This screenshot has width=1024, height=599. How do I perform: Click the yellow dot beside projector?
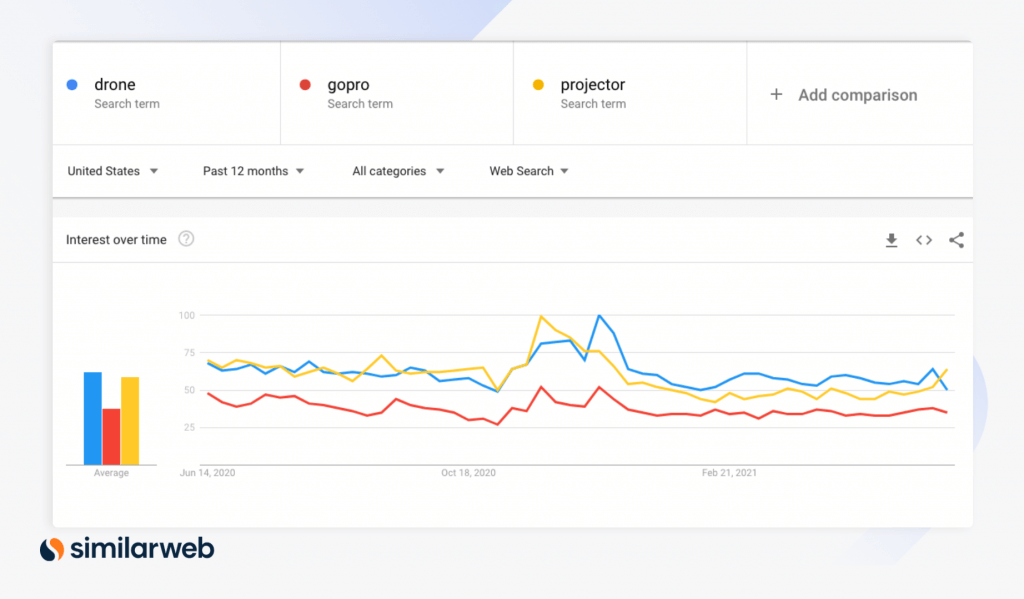[538, 85]
